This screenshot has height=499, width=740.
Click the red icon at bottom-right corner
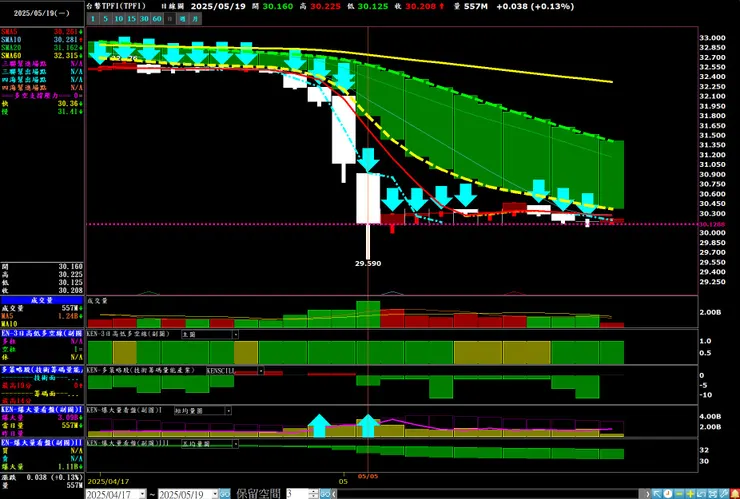pos(735,494)
